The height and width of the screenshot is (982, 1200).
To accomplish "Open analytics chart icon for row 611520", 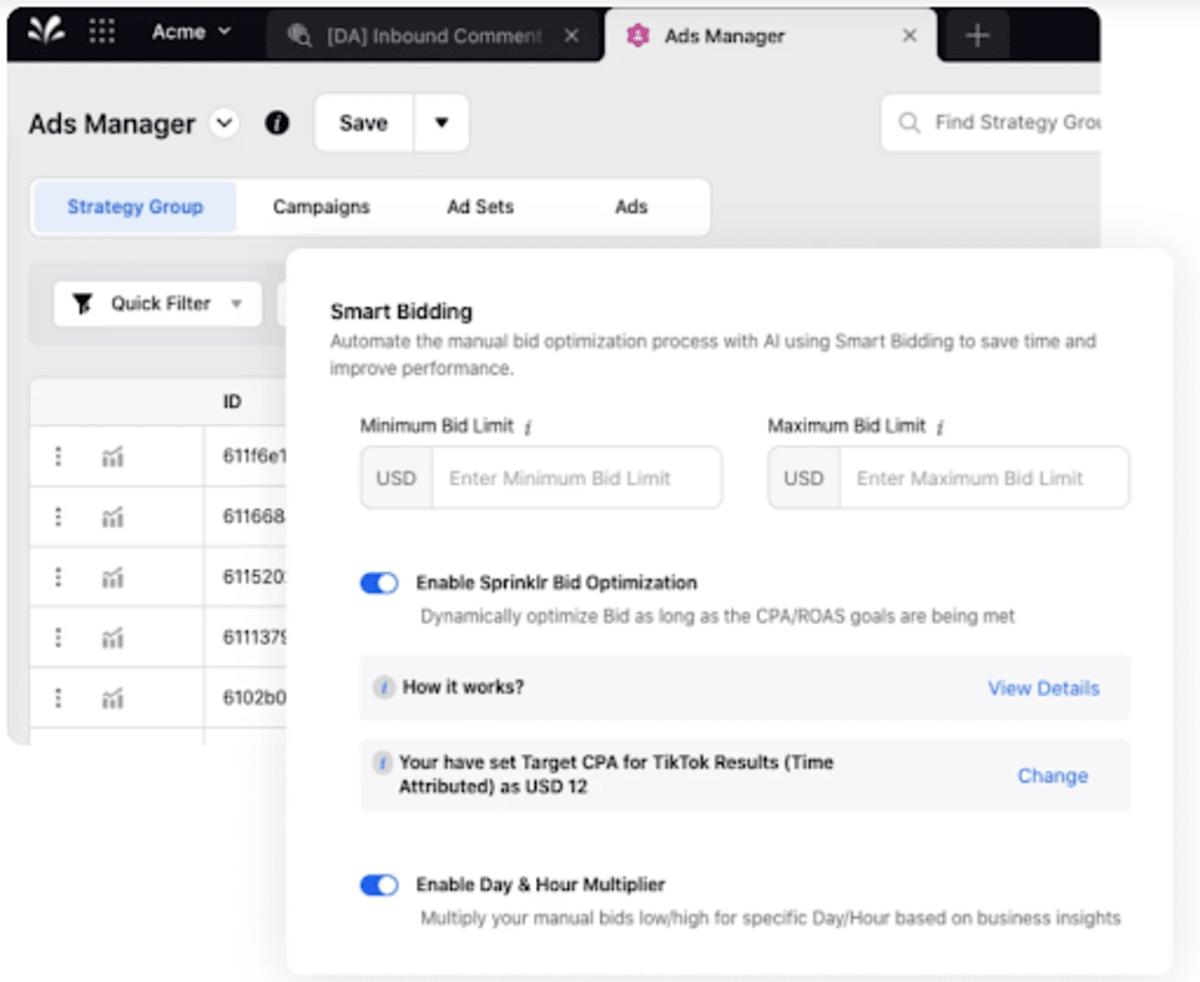I will coord(113,578).
